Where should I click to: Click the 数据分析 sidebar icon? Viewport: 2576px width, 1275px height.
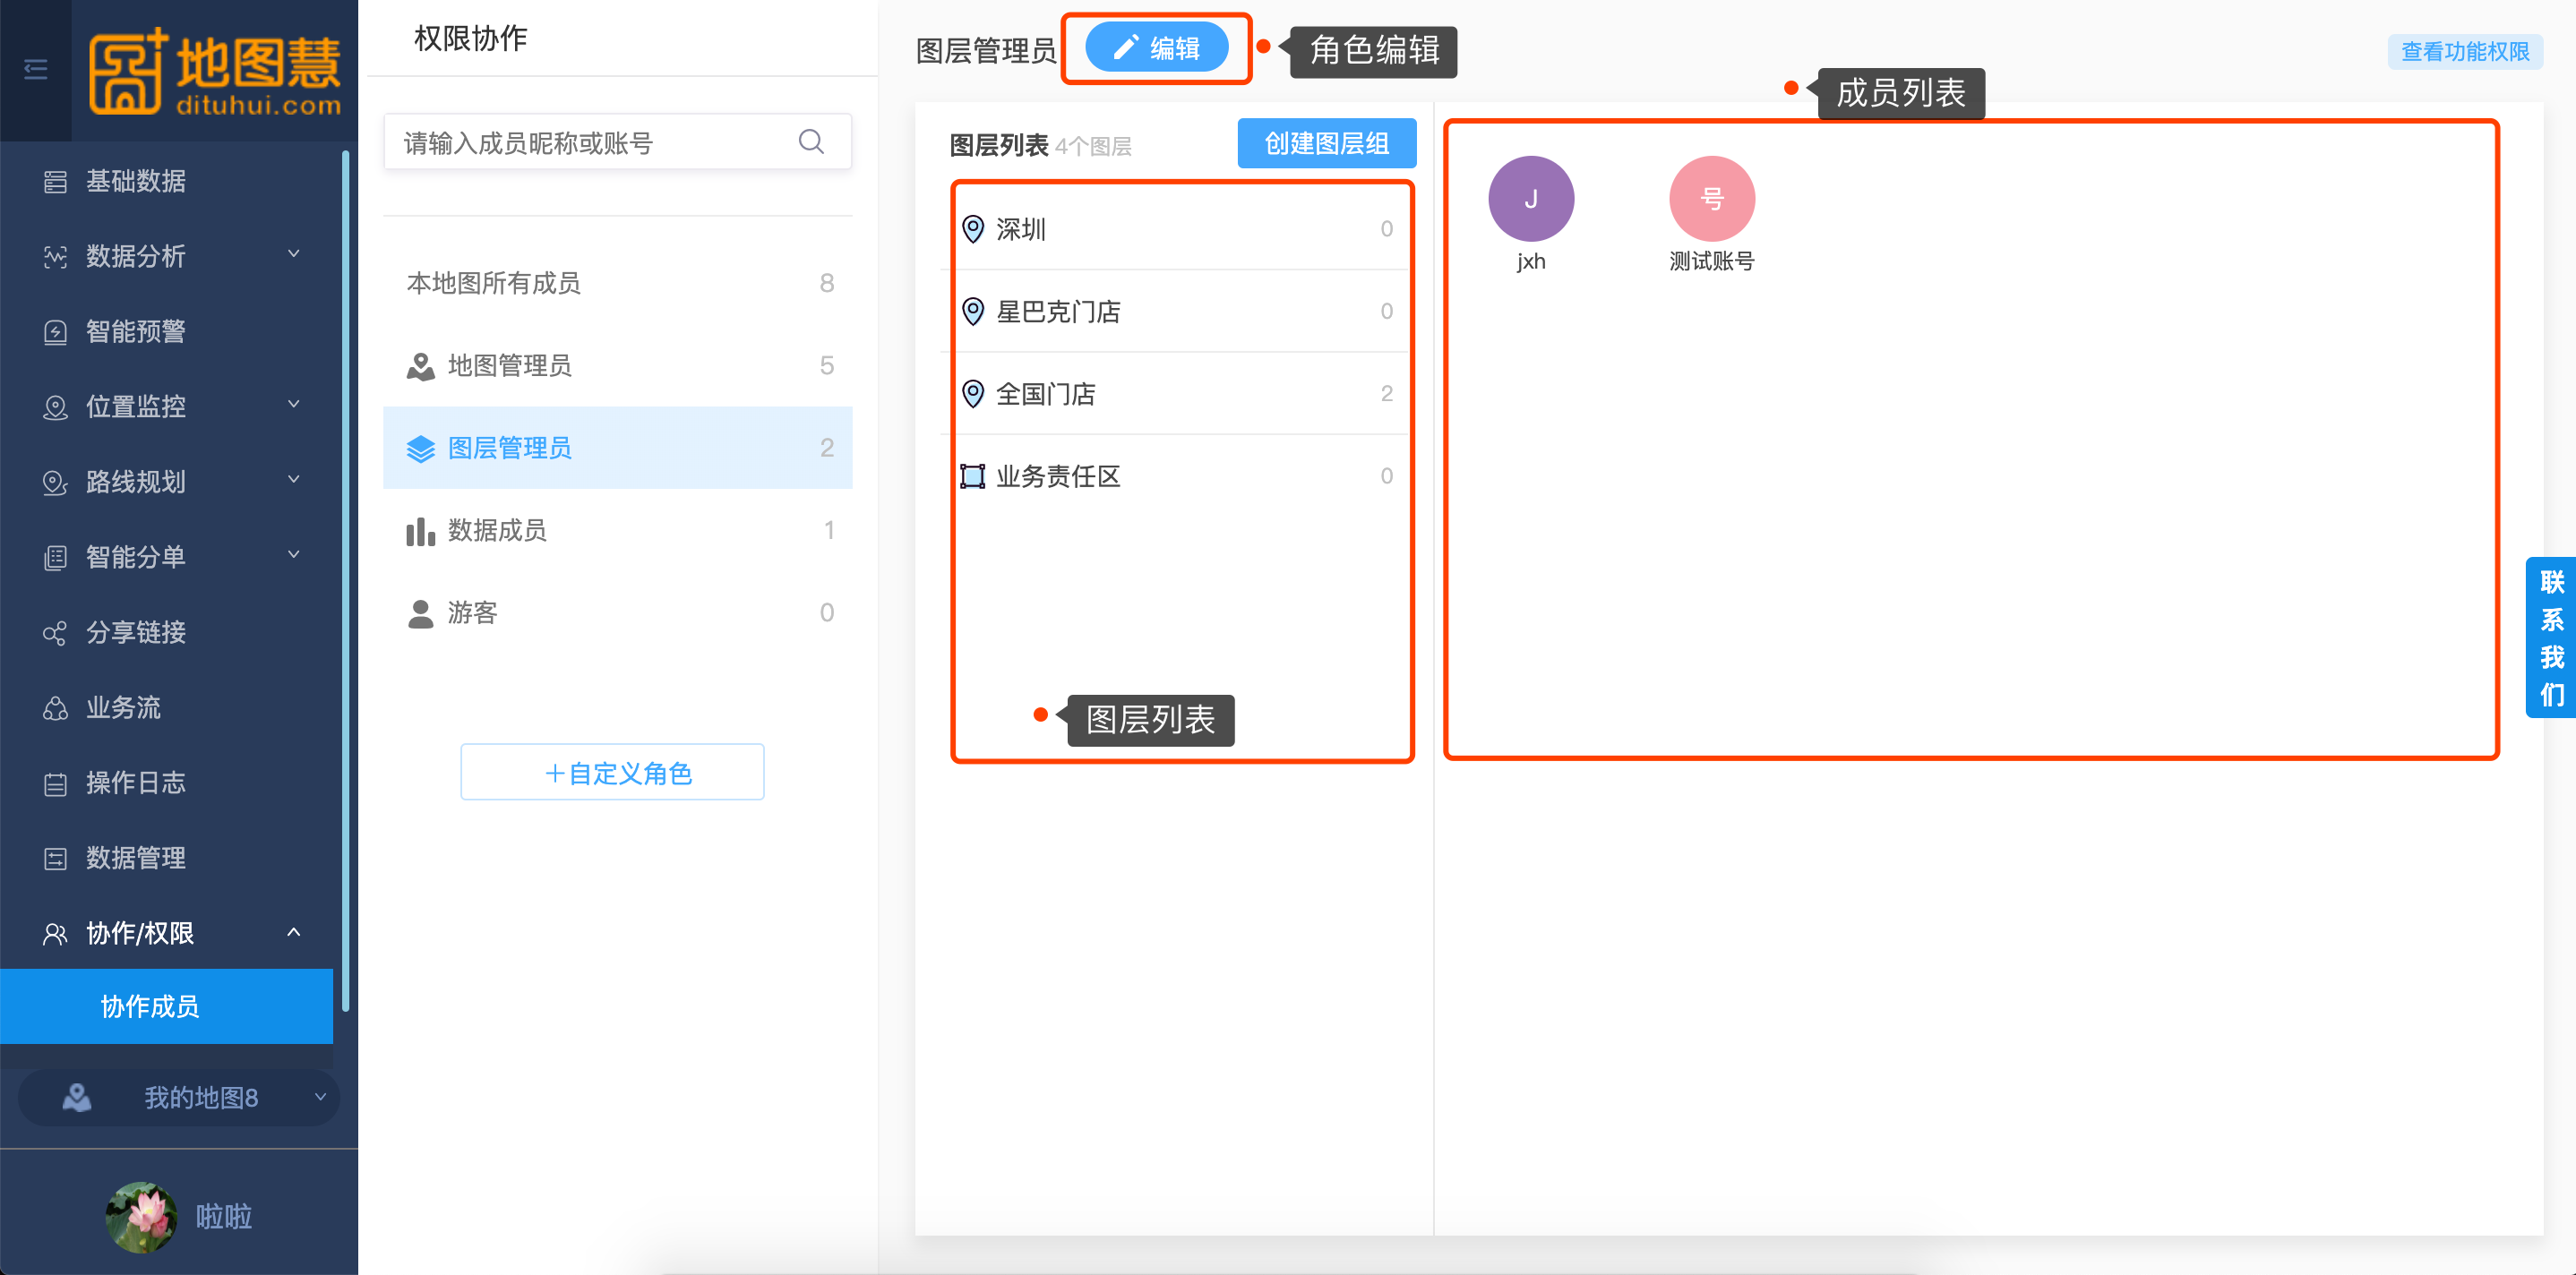tap(55, 257)
